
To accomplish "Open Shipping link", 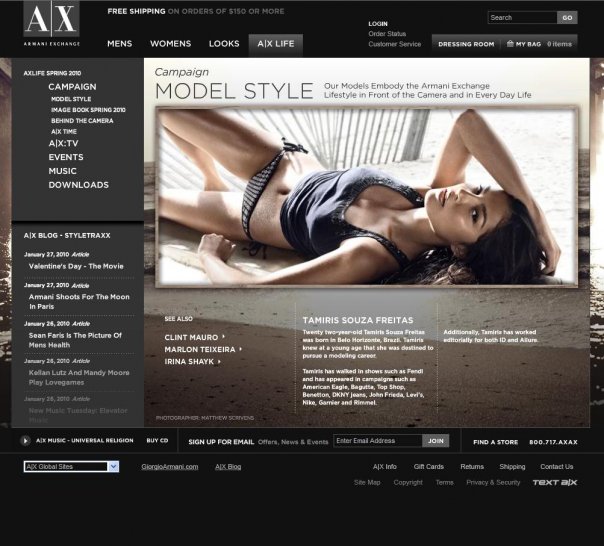I will click(x=512, y=467).
